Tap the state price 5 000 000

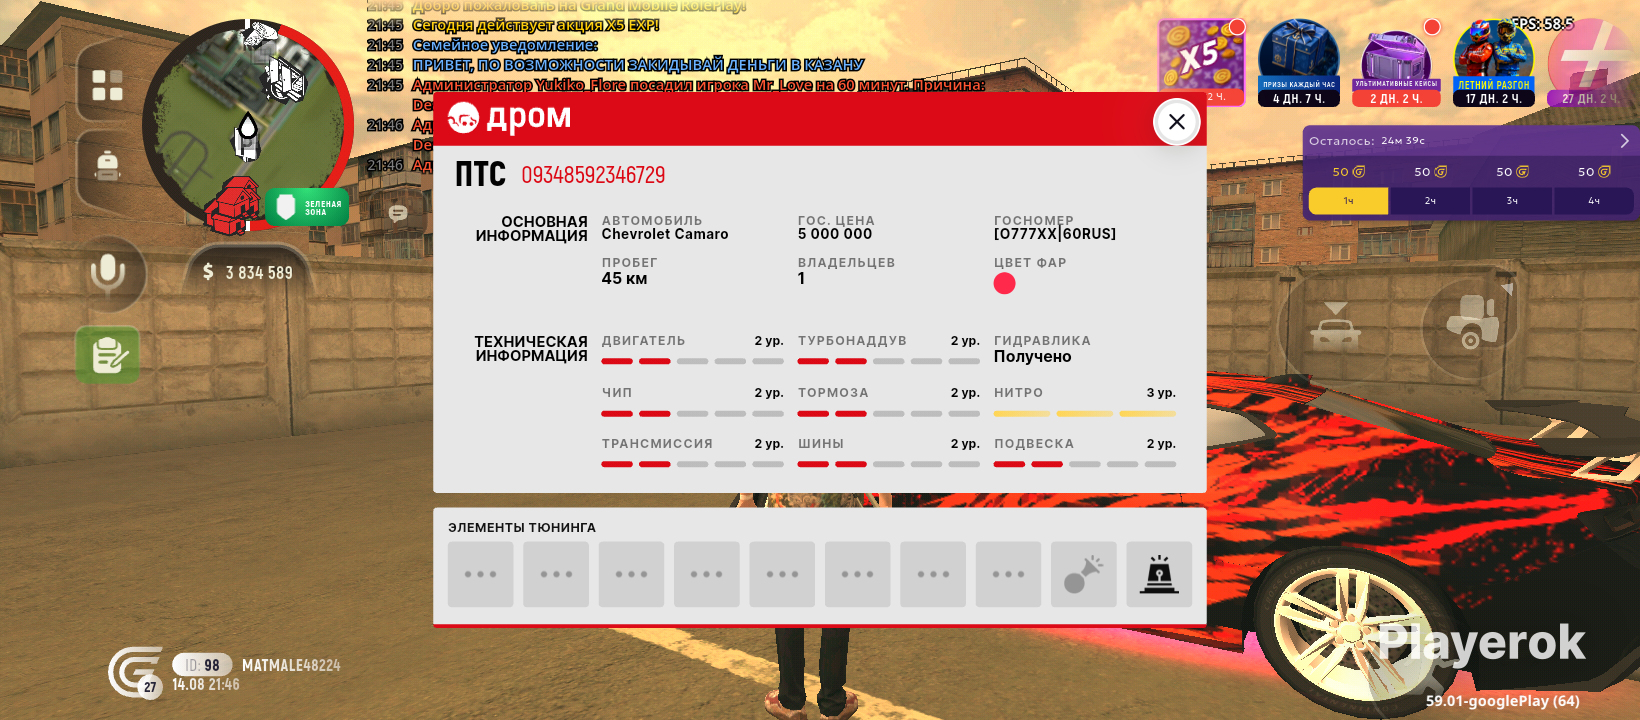pyautogui.click(x=835, y=234)
